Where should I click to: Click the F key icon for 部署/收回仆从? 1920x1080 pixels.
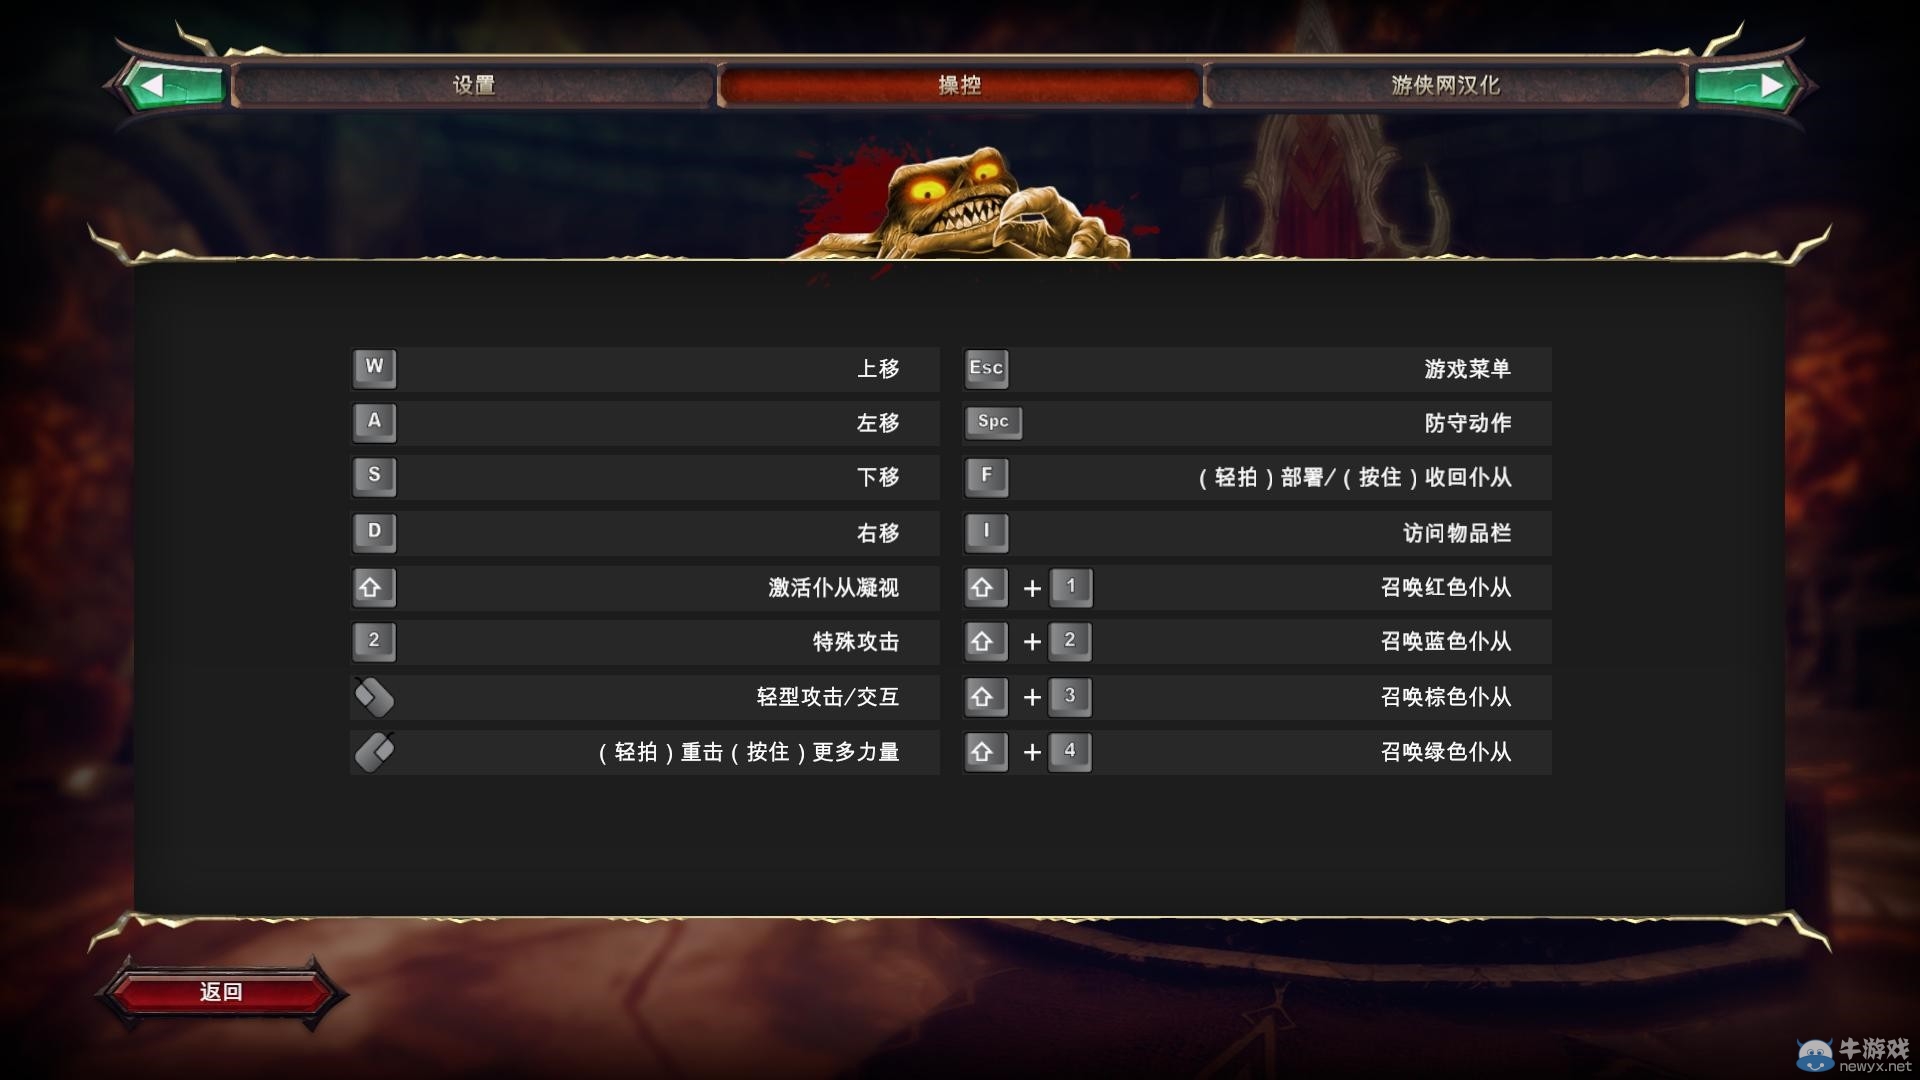[x=986, y=477]
